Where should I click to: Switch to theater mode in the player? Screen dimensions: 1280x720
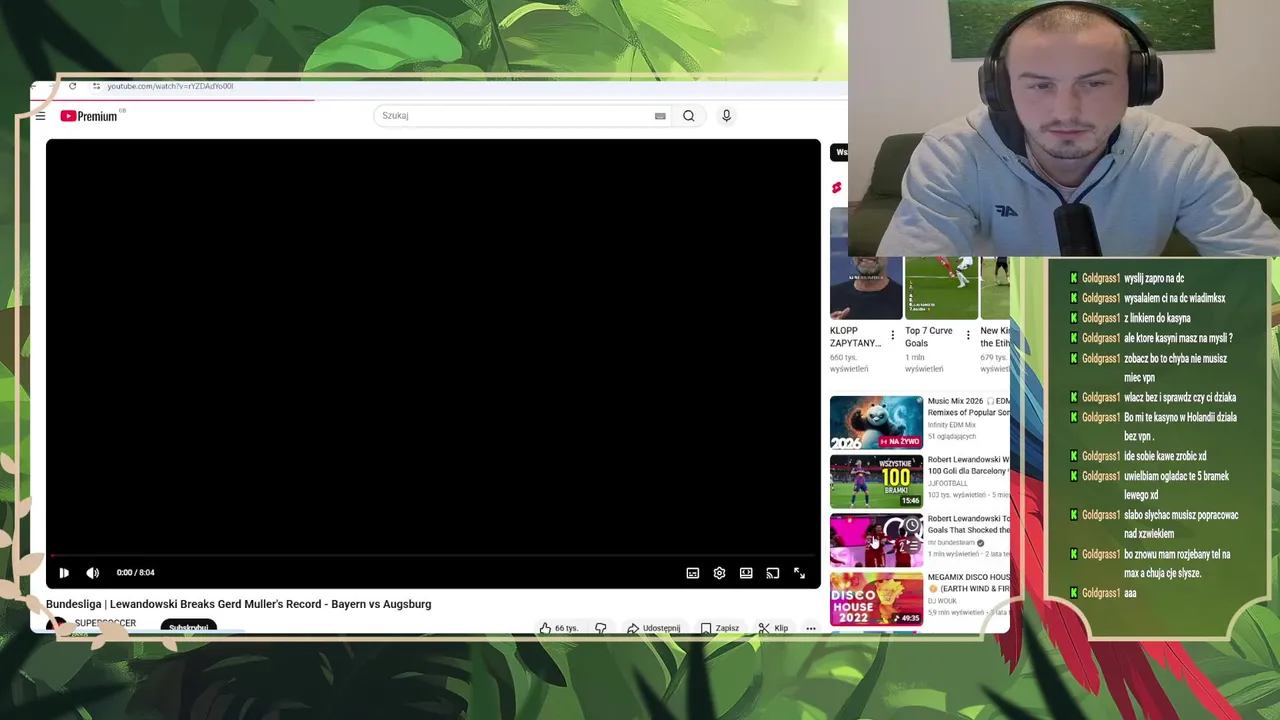click(746, 573)
